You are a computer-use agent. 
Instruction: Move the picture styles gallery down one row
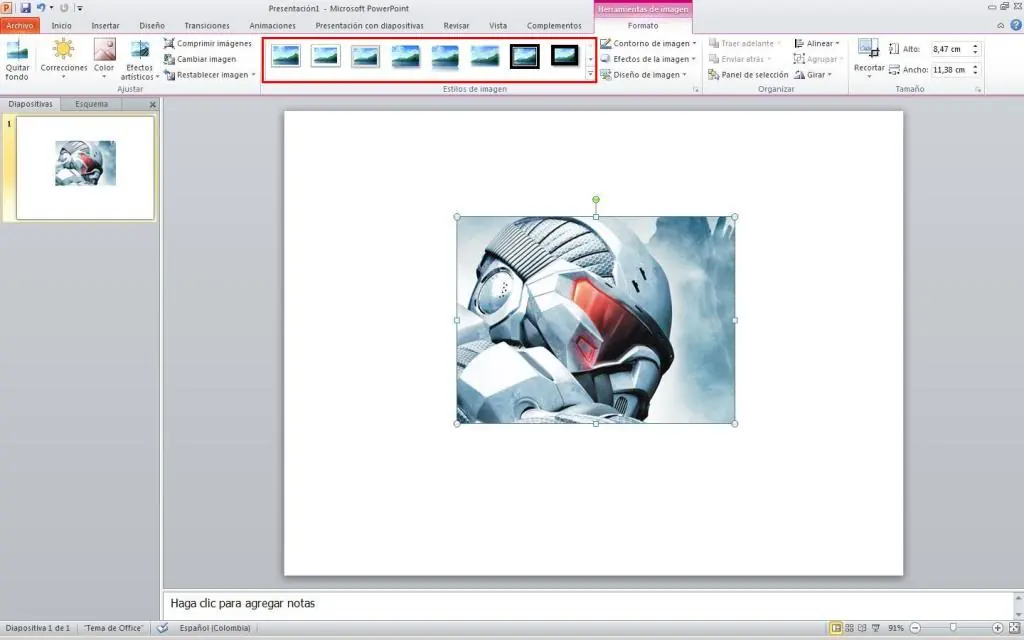[x=590, y=59]
